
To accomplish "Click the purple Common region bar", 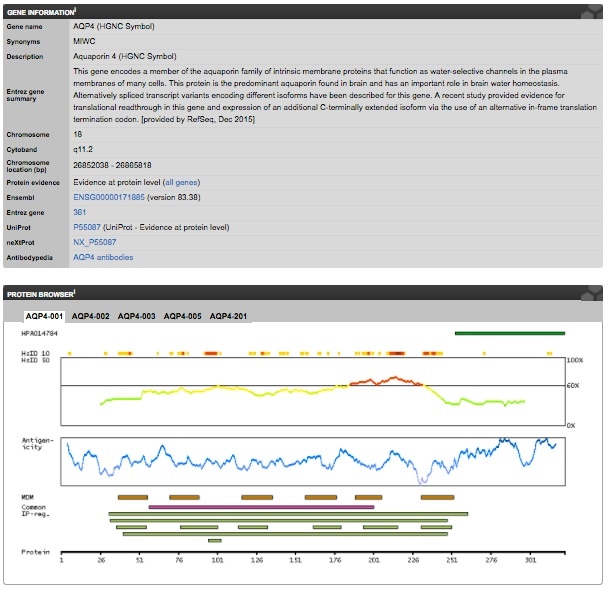I will pyautogui.click(x=261, y=507).
